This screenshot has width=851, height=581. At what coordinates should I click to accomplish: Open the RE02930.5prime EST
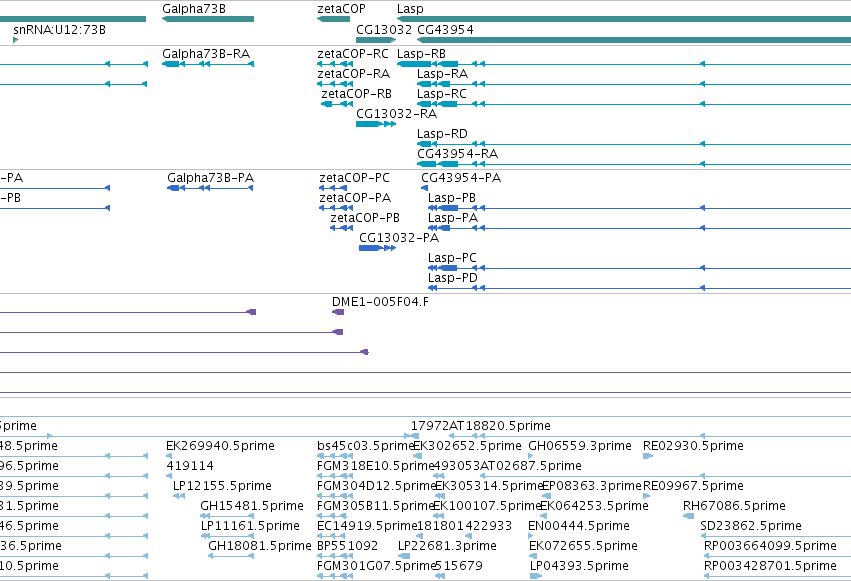point(647,456)
